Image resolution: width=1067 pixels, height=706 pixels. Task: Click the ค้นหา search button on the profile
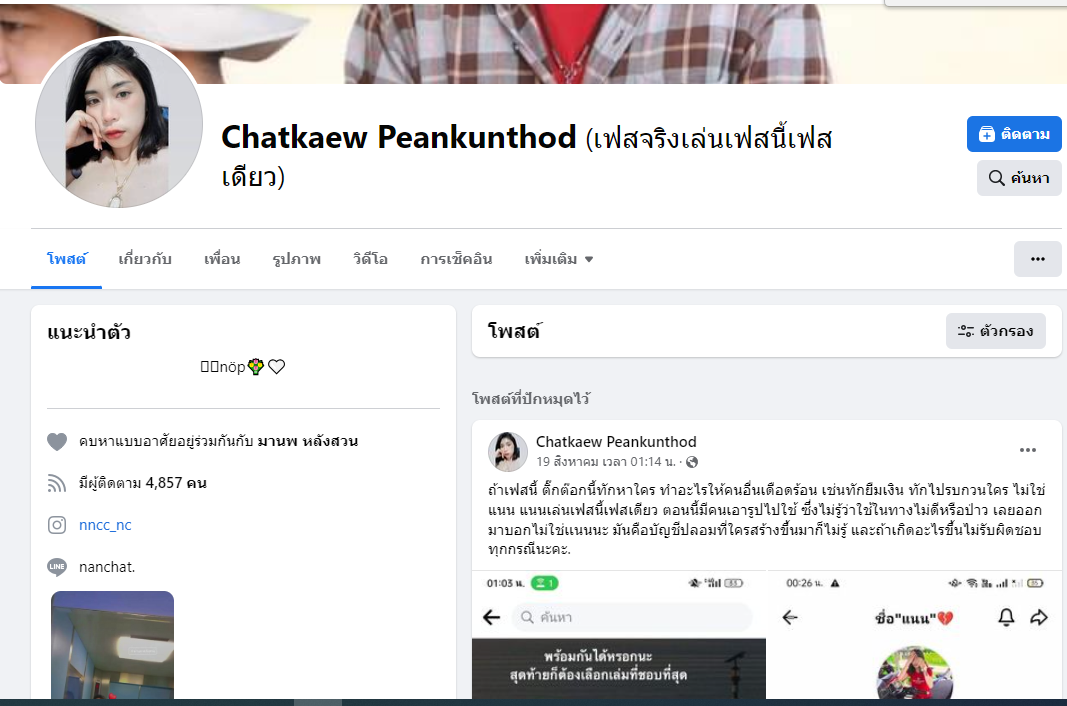pos(1019,178)
